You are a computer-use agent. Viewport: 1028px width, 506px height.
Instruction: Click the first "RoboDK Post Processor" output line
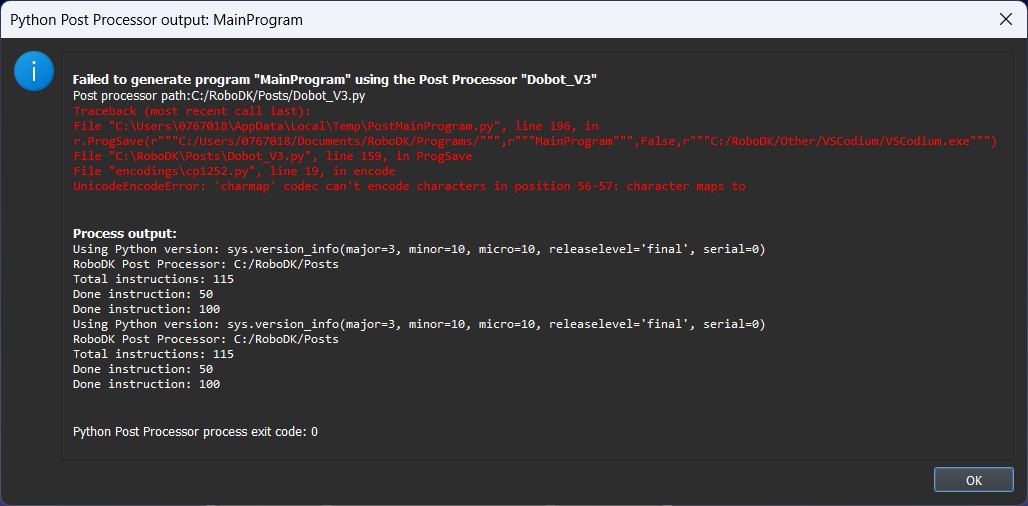point(206,264)
